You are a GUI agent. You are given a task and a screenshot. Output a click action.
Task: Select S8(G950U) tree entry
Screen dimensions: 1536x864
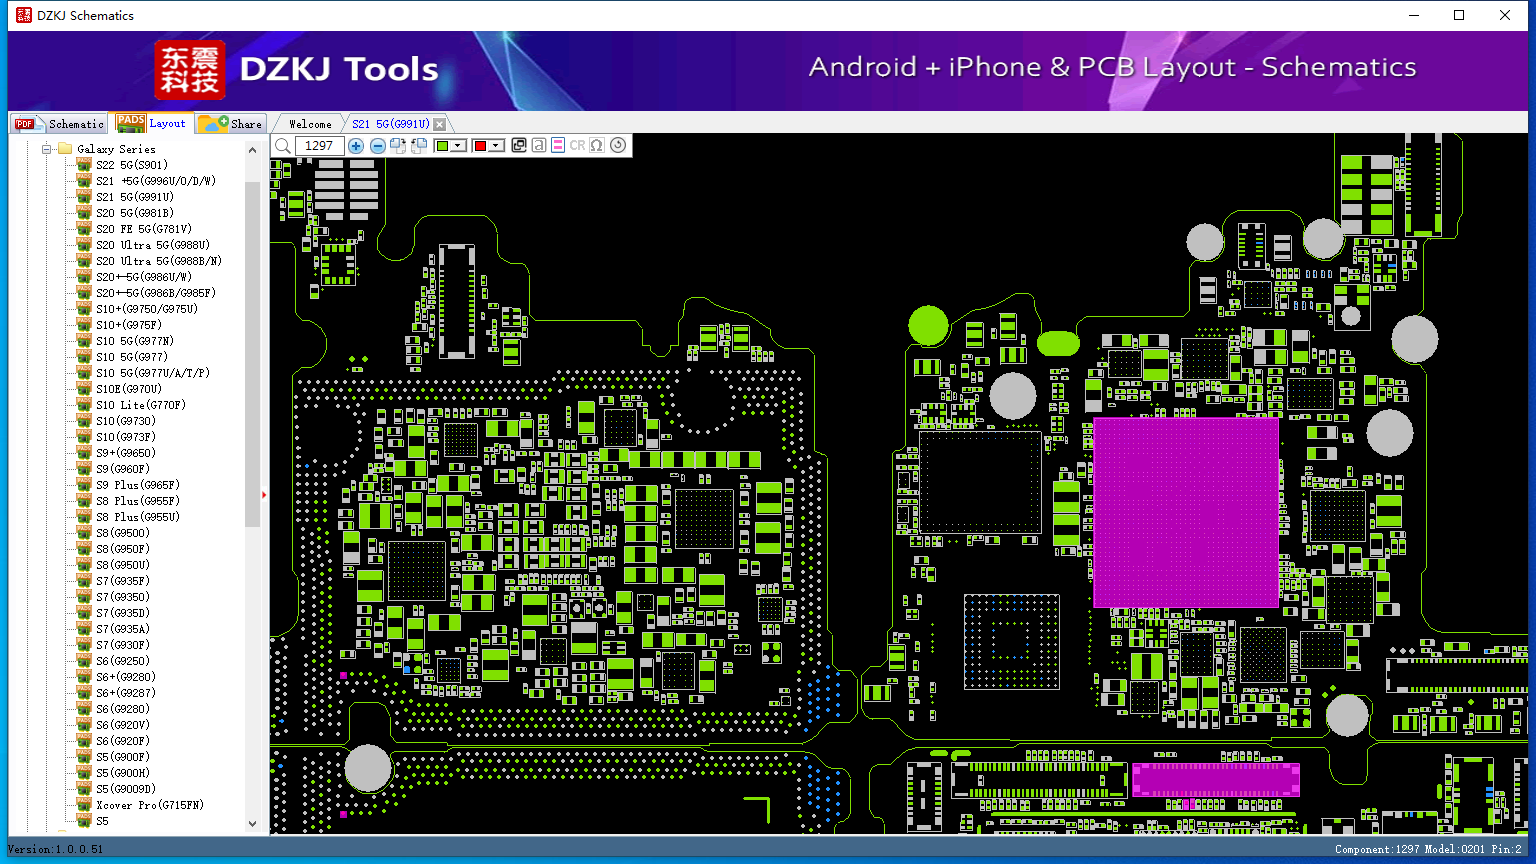pyautogui.click(x=123, y=565)
